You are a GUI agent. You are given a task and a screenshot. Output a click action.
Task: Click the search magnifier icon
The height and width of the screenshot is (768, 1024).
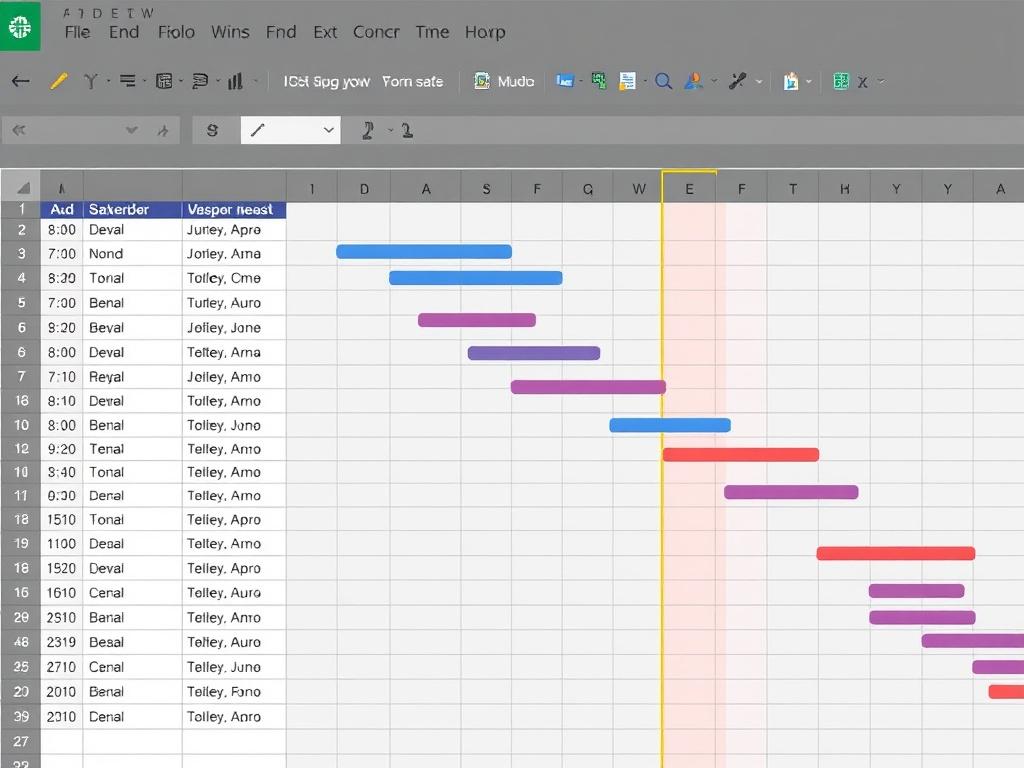click(x=663, y=80)
